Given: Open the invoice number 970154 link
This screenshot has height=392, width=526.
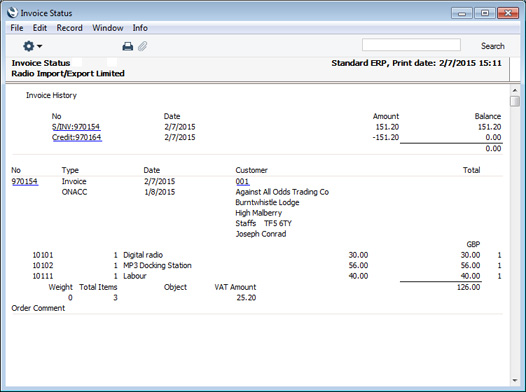Looking at the screenshot, I should pyautogui.click(x=25, y=181).
